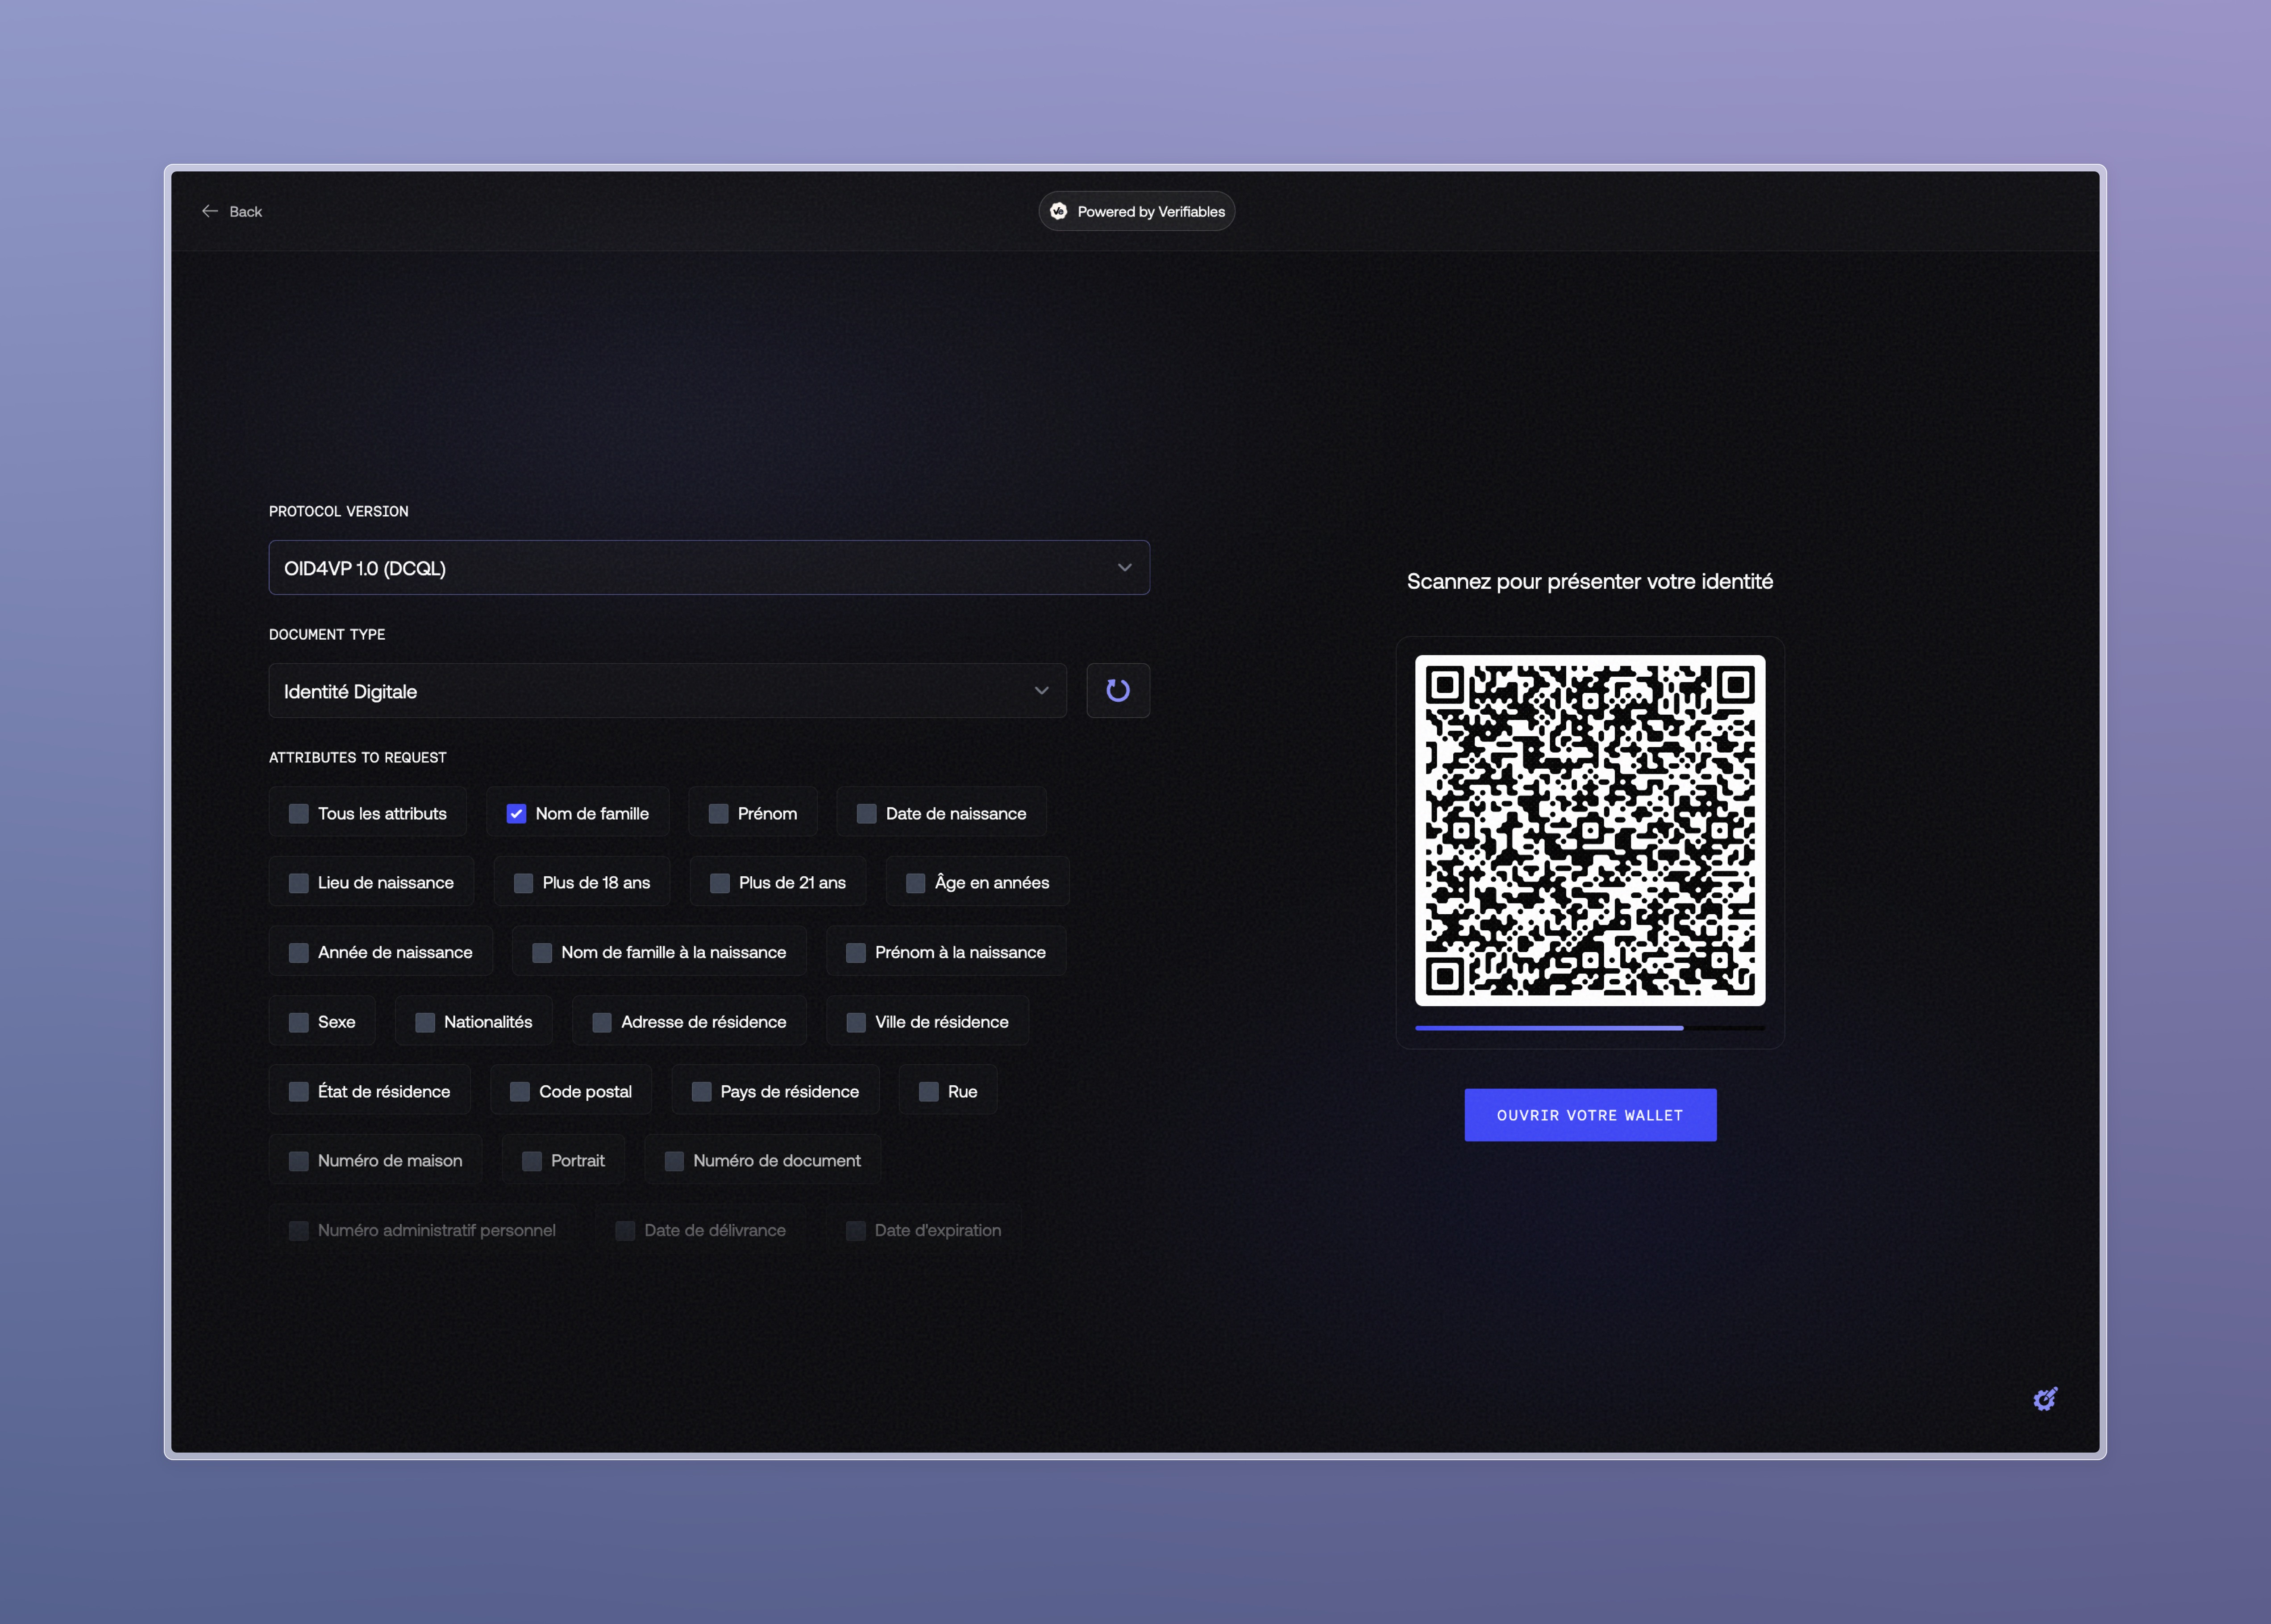Viewport: 2271px width, 1624px height.
Task: Click the QR expiry progress bar
Action: [1590, 1027]
